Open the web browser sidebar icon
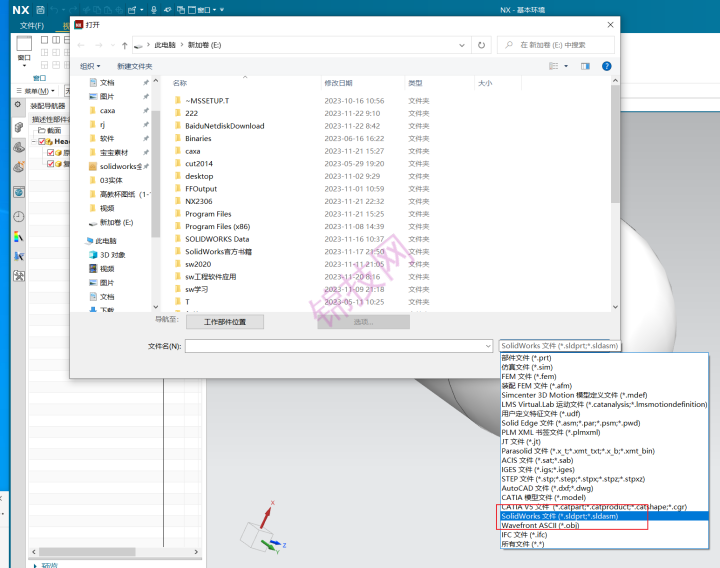The width and height of the screenshot is (720, 568). (19, 192)
